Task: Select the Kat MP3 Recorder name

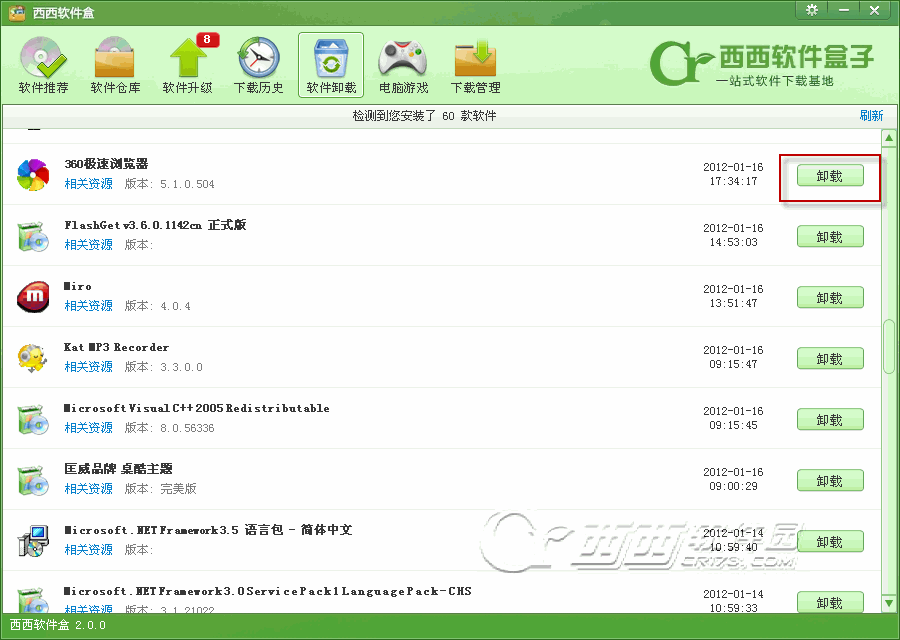Action: pyautogui.click(x=117, y=347)
